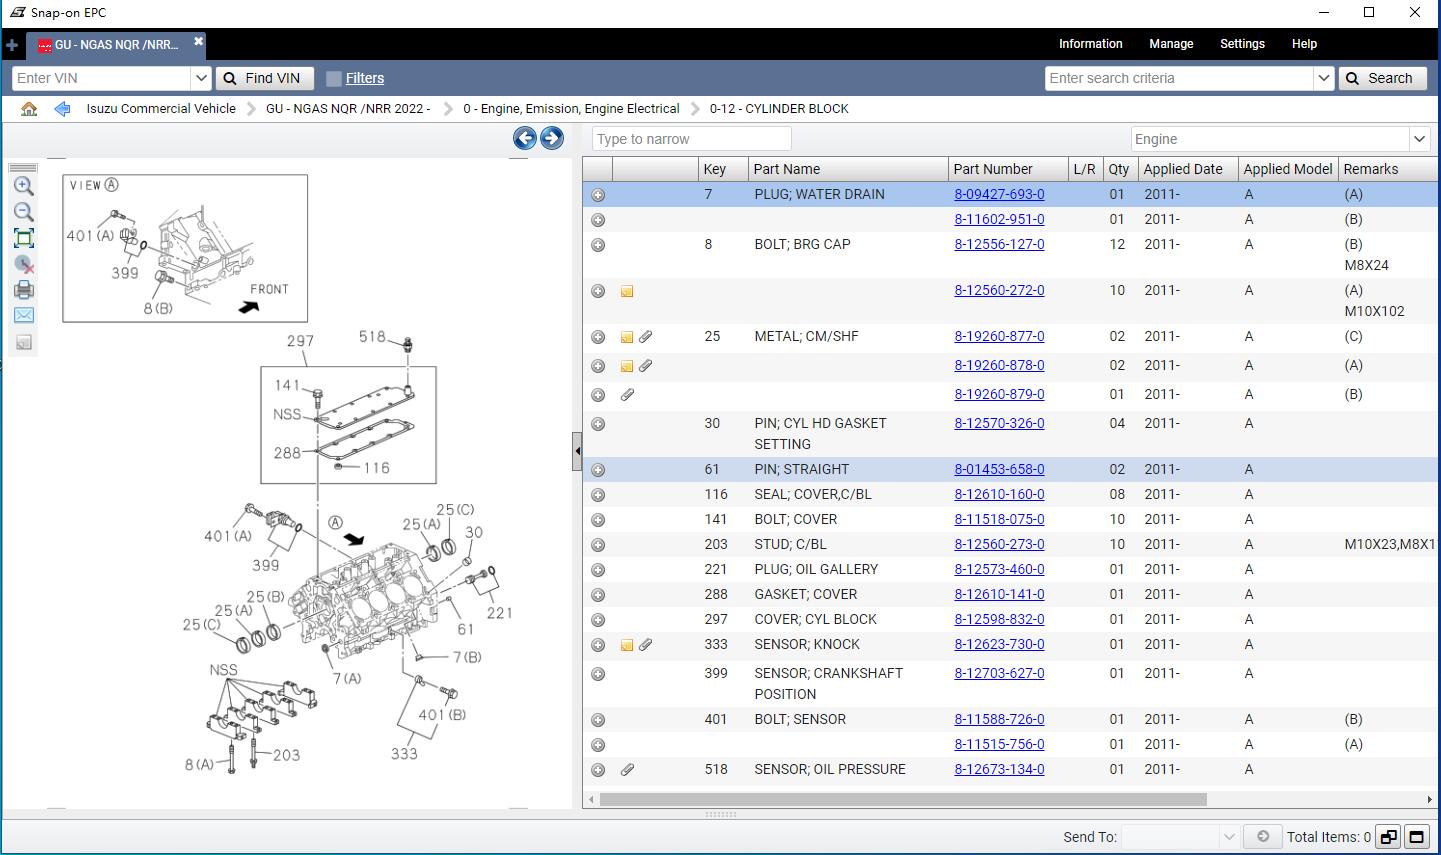Go to next illustration arrow
Image resolution: width=1441 pixels, height=855 pixels.
(x=552, y=139)
